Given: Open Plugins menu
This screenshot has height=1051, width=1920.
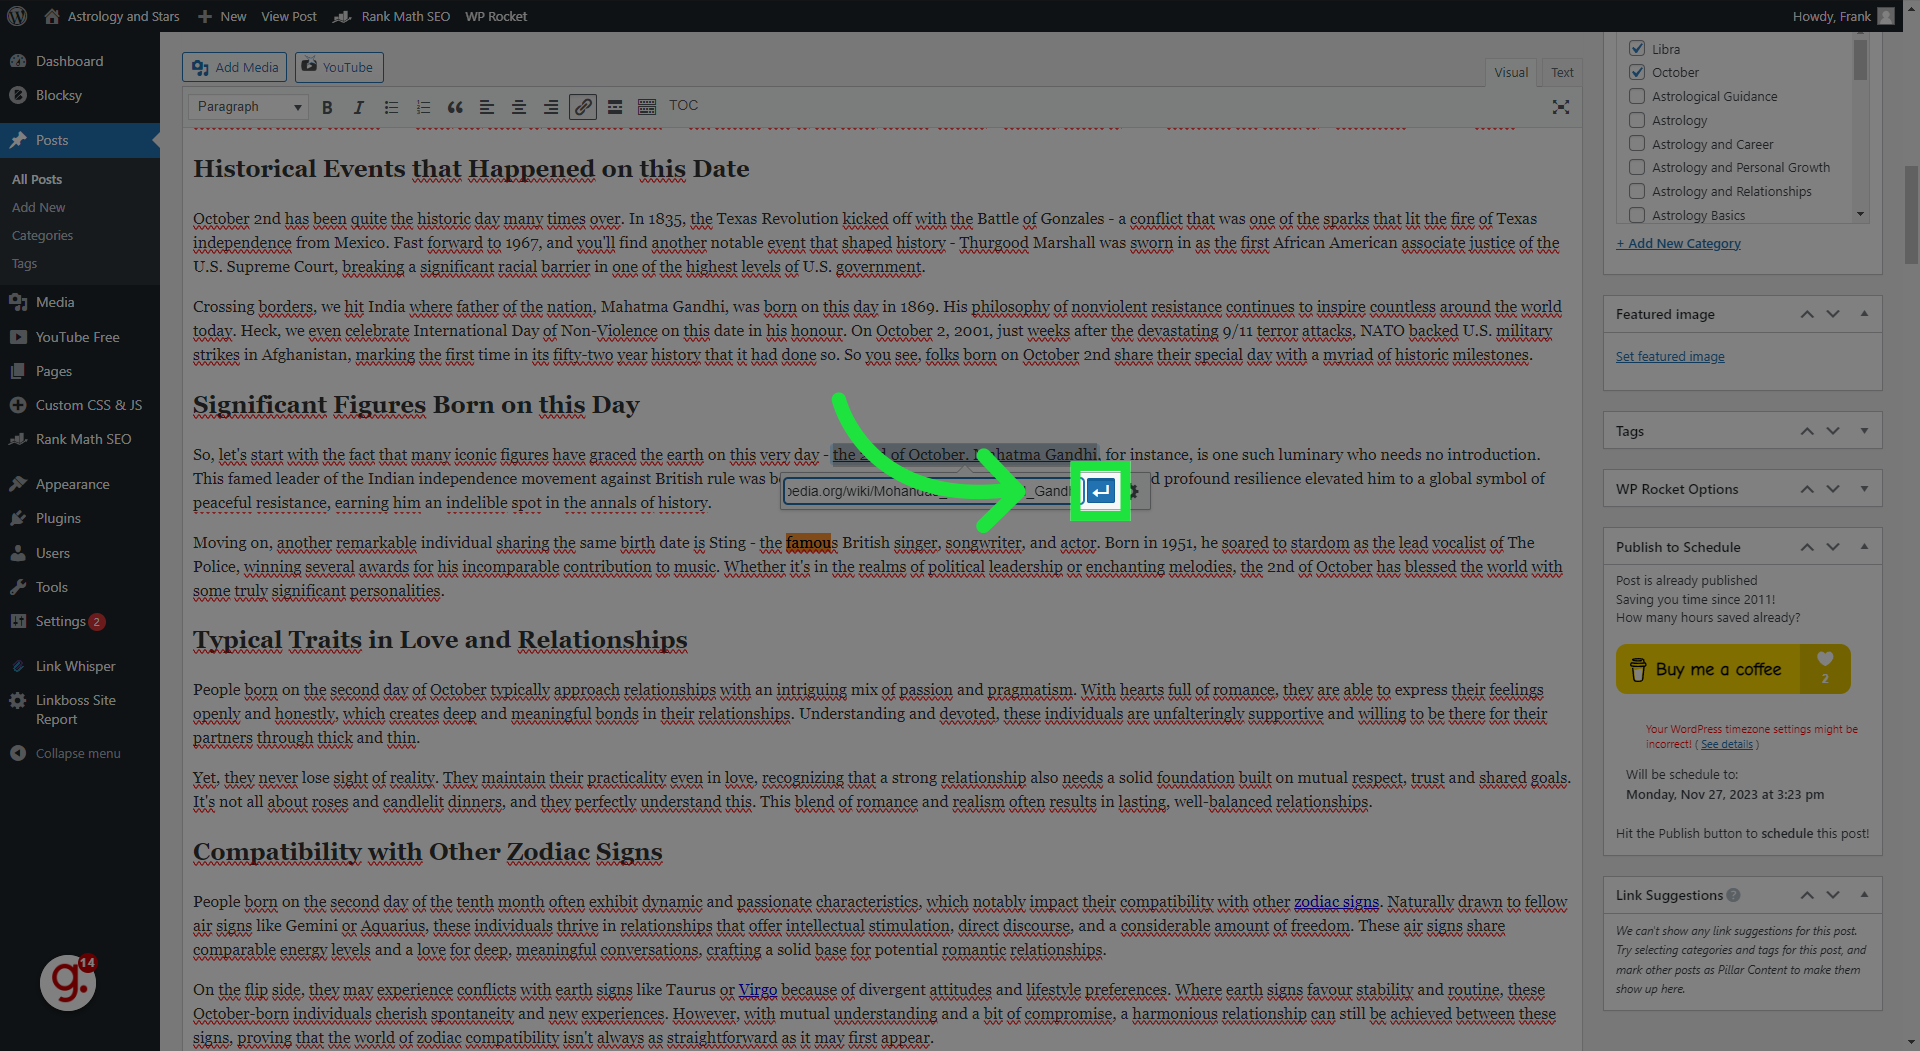Looking at the screenshot, I should click(58, 518).
